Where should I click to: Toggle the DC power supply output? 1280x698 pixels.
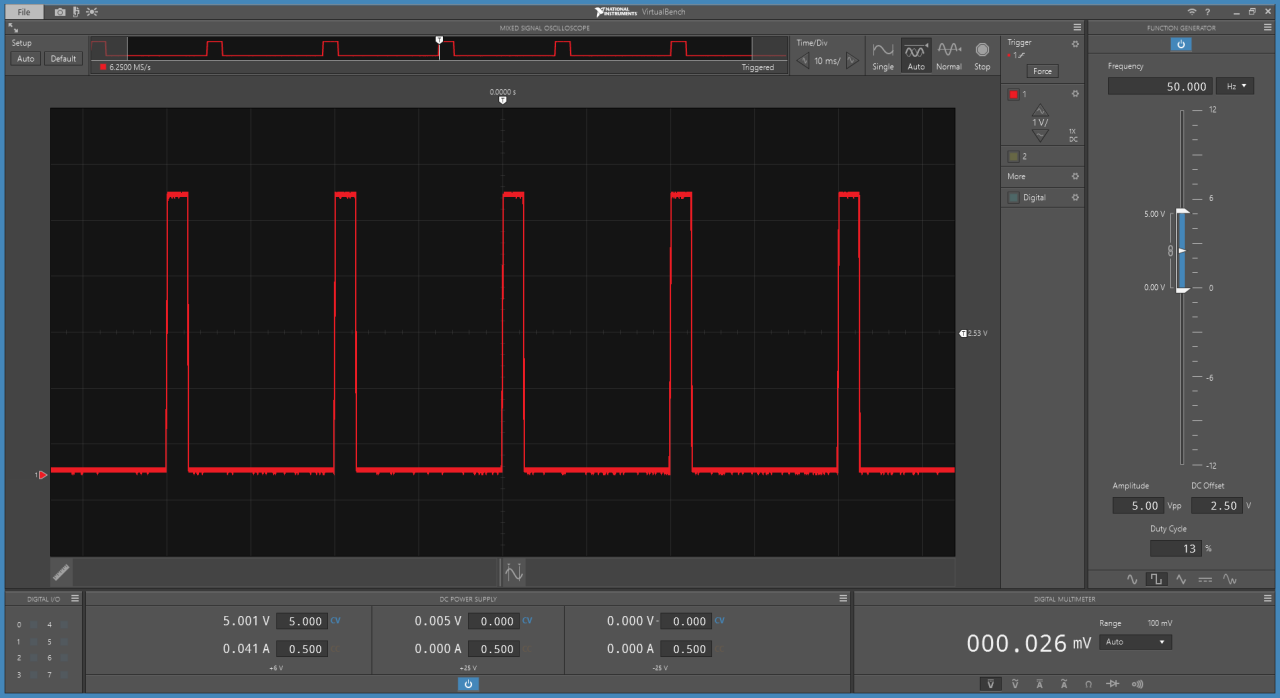[x=467, y=684]
